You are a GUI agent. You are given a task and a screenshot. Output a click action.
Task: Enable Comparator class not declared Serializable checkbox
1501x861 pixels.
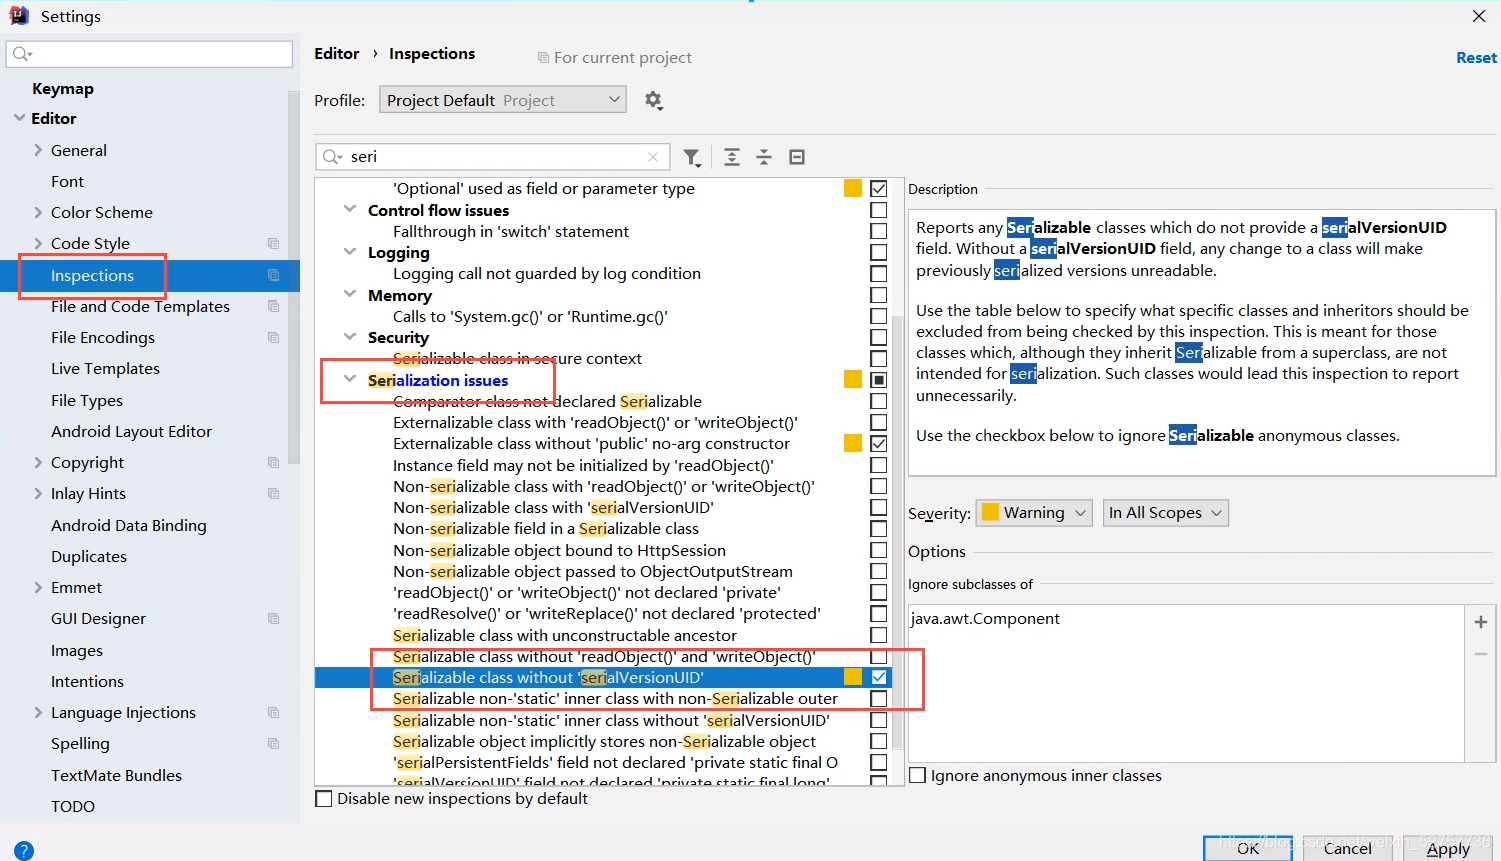(878, 401)
